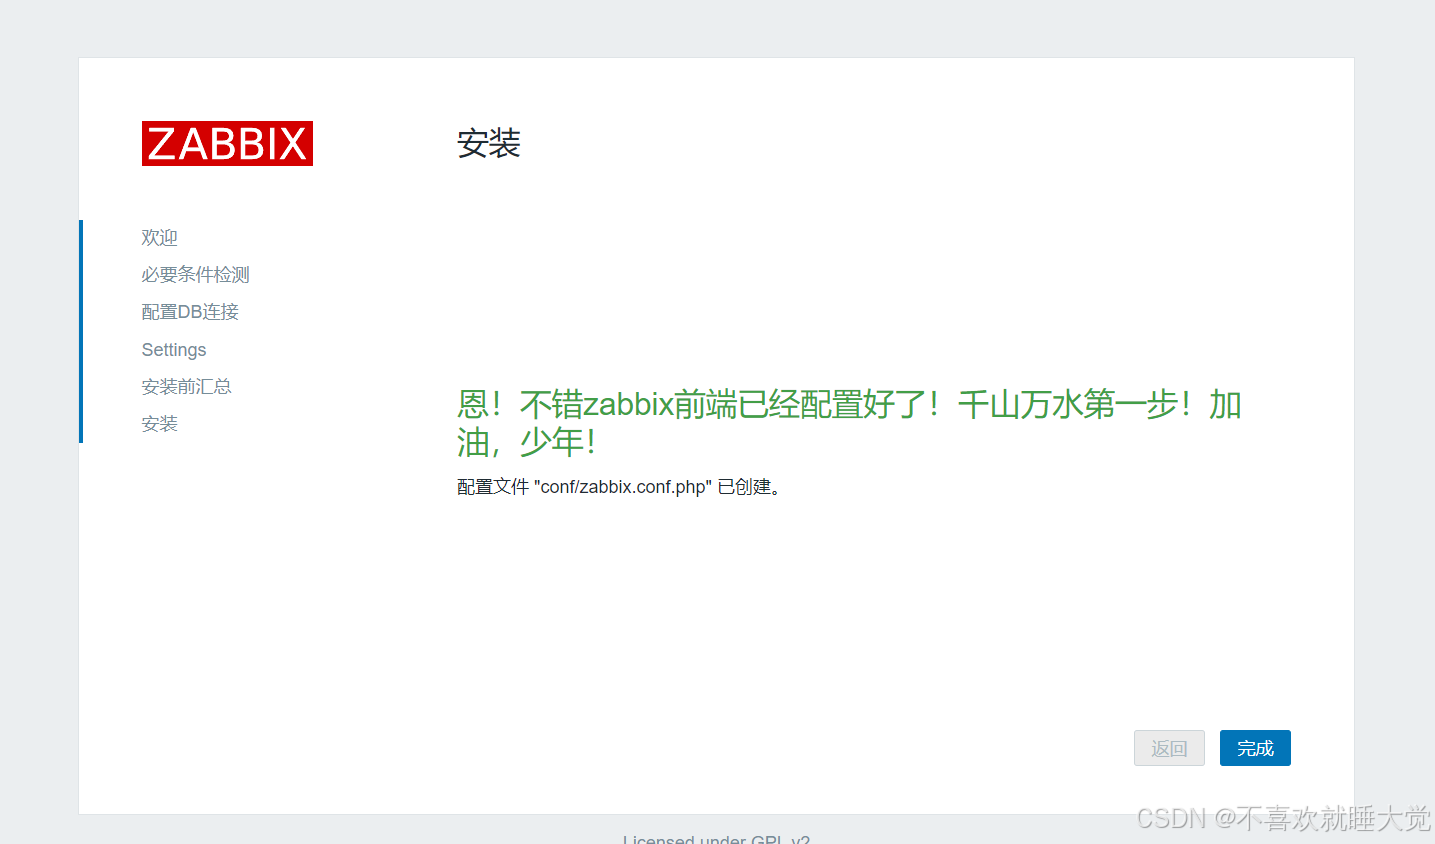Click the conf/zabbix.conf.php file path text
The image size is (1435, 844).
[x=623, y=487]
